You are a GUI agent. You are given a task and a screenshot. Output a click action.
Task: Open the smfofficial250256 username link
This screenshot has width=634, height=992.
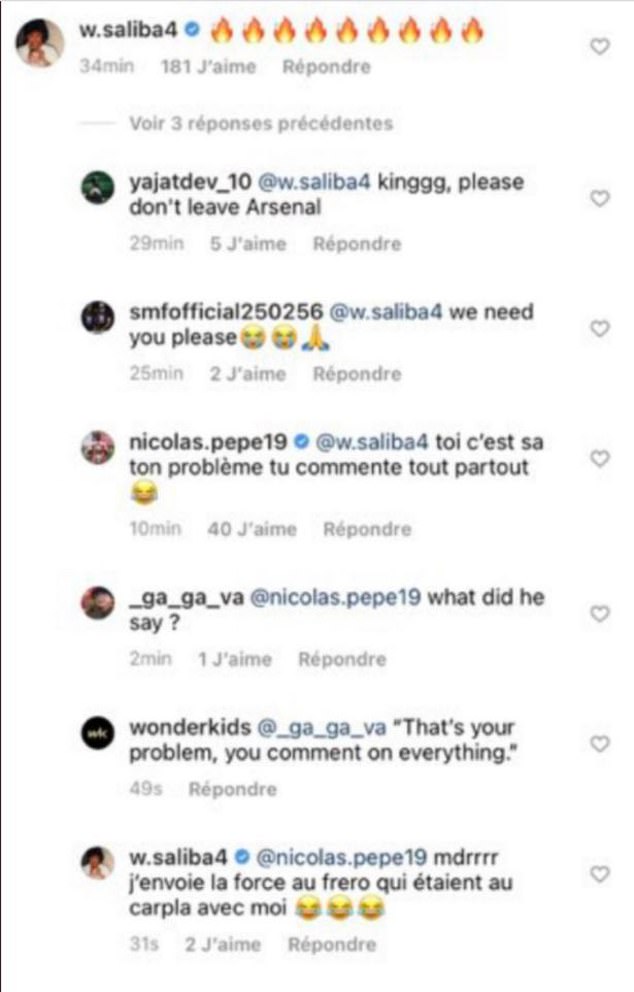[226, 312]
